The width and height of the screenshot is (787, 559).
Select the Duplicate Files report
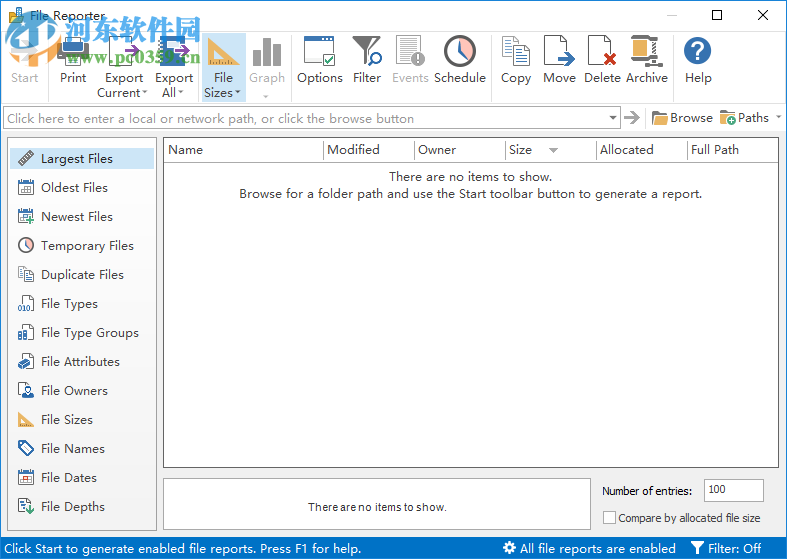pyautogui.click(x=82, y=275)
